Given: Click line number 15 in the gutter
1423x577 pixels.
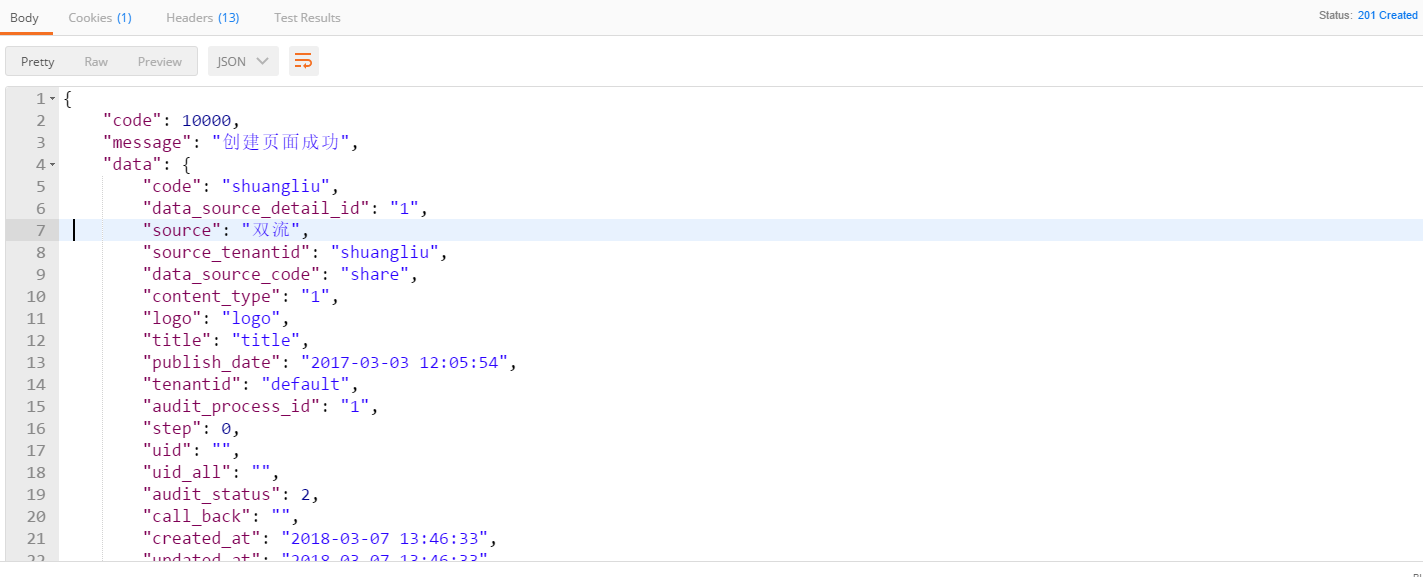Looking at the screenshot, I should 36,407.
